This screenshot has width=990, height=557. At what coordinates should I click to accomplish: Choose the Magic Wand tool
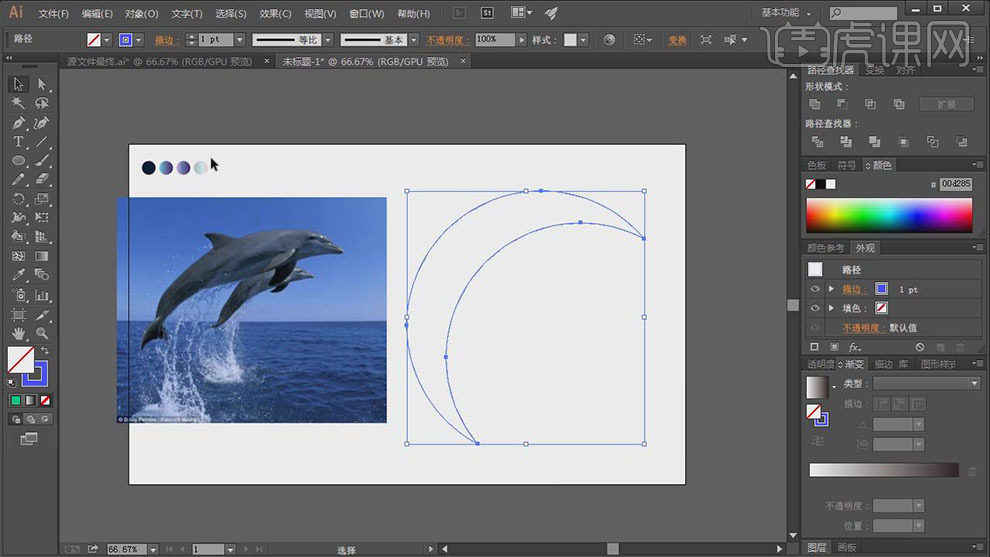click(18, 103)
